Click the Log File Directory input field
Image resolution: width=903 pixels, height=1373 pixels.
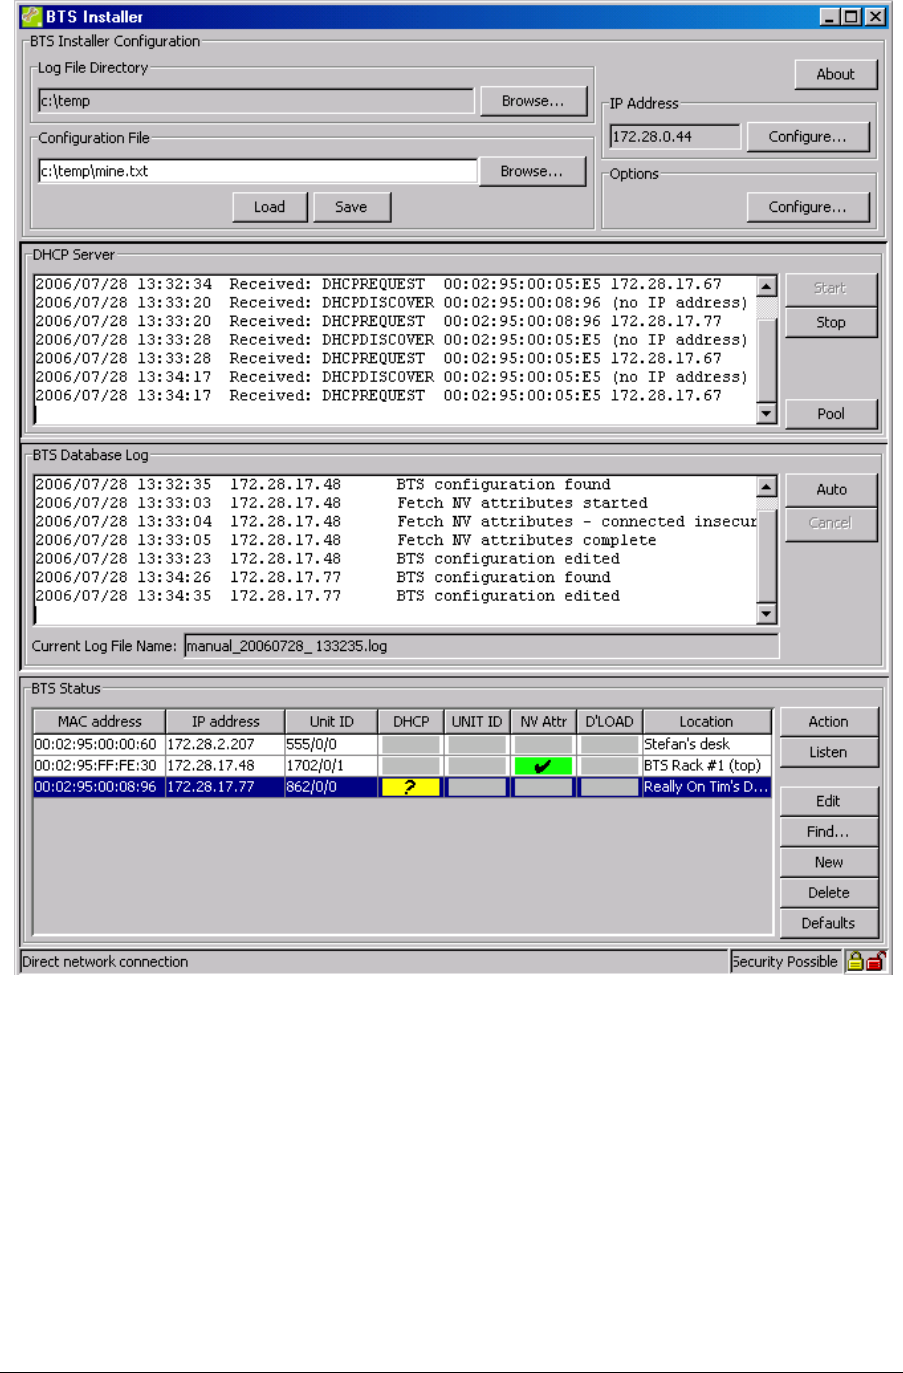coord(256,101)
